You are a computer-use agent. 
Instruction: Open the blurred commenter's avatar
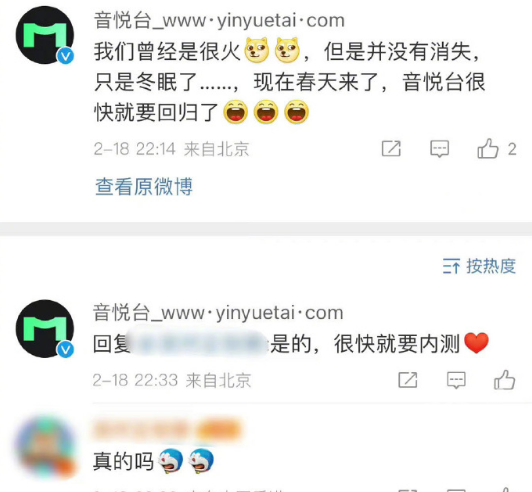(46, 446)
